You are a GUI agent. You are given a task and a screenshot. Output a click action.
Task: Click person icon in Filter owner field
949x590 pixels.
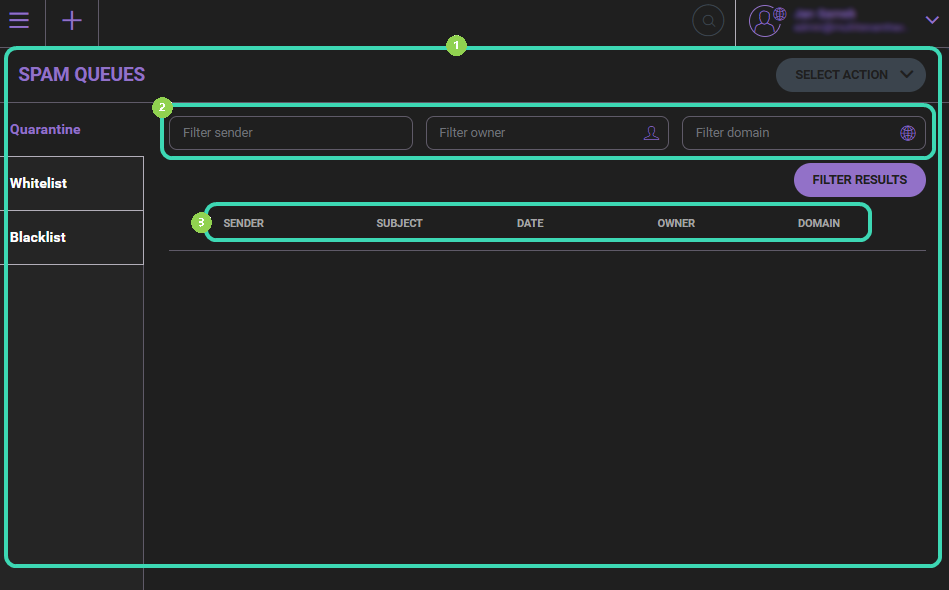point(651,133)
